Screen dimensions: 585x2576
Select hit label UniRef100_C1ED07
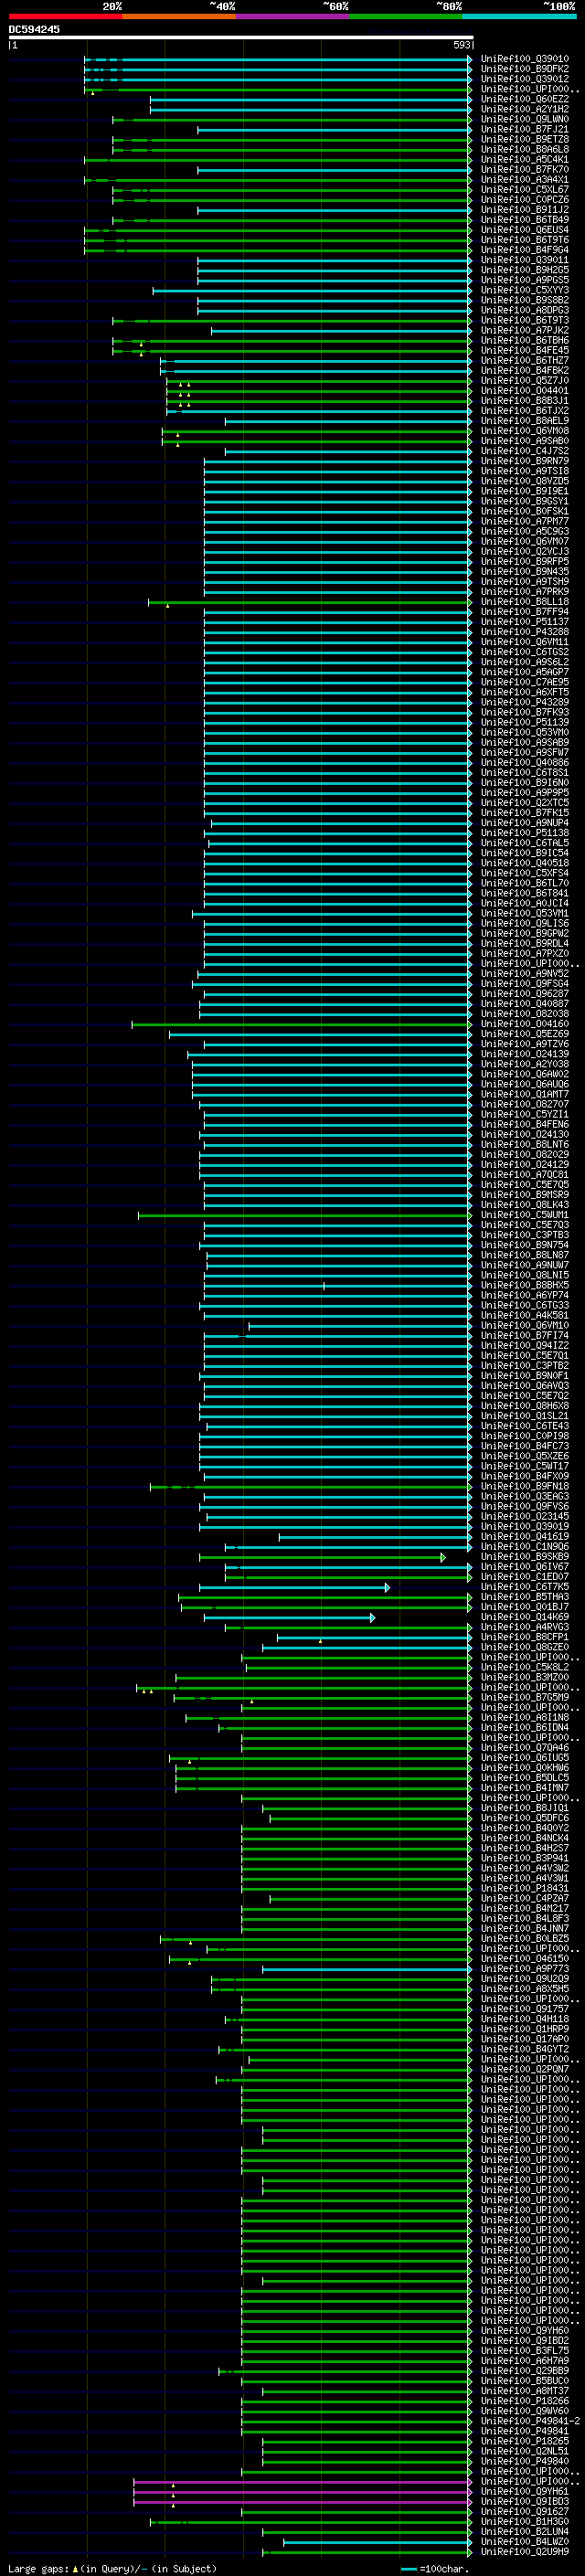[x=524, y=1577]
